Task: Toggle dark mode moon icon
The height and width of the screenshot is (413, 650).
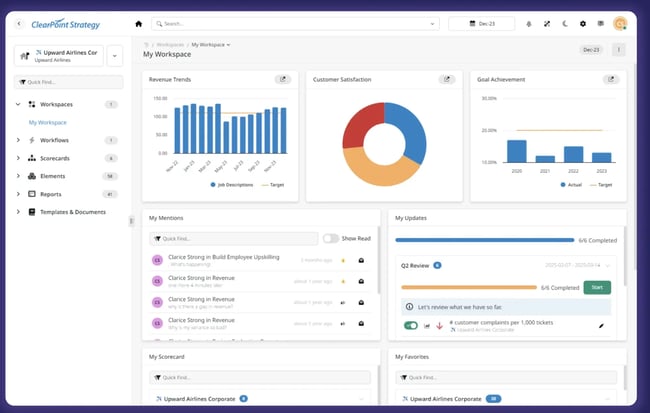Action: 565,23
